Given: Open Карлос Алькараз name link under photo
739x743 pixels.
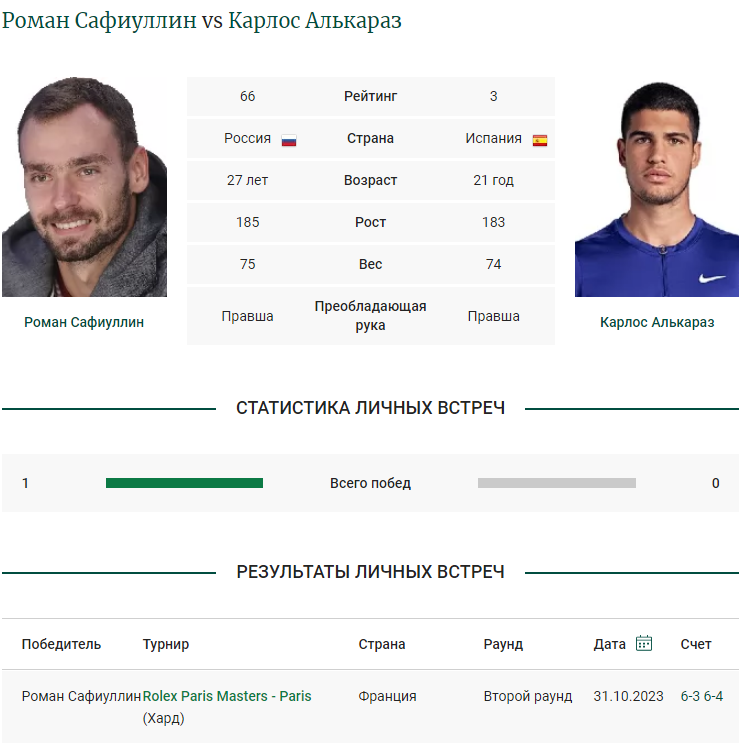Looking at the screenshot, I should coord(657,322).
